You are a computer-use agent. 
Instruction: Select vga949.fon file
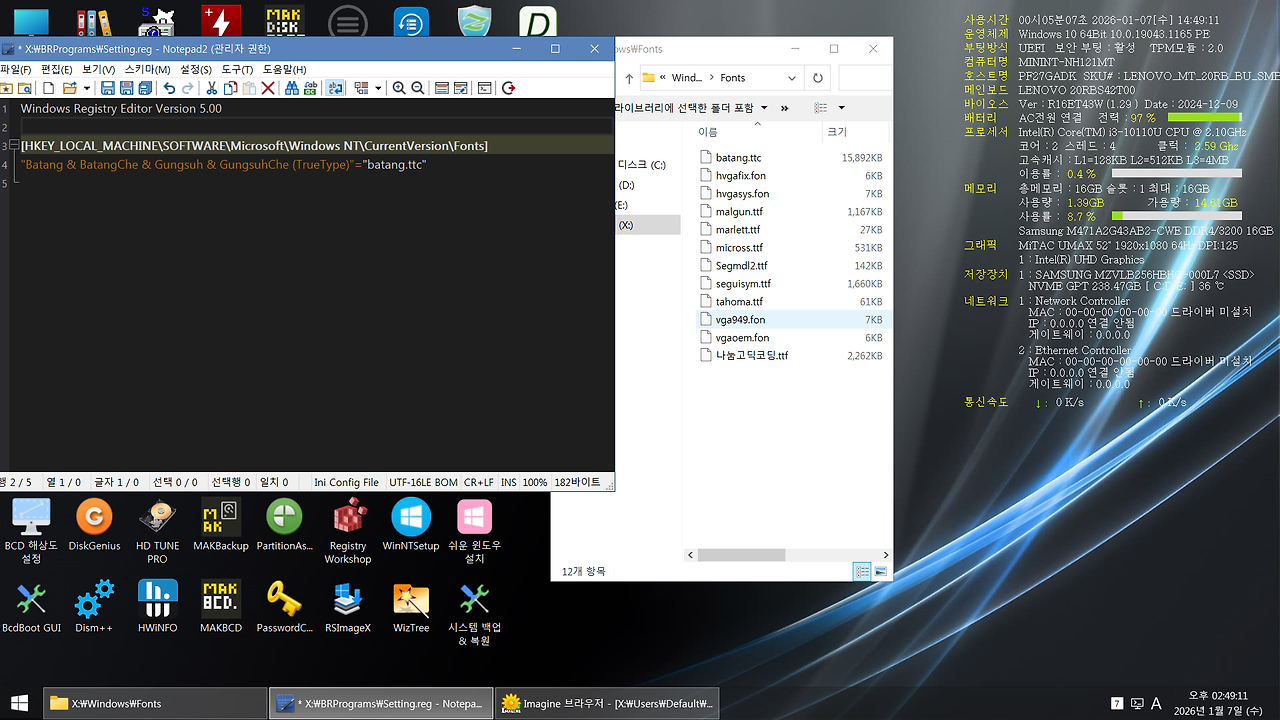click(x=740, y=320)
